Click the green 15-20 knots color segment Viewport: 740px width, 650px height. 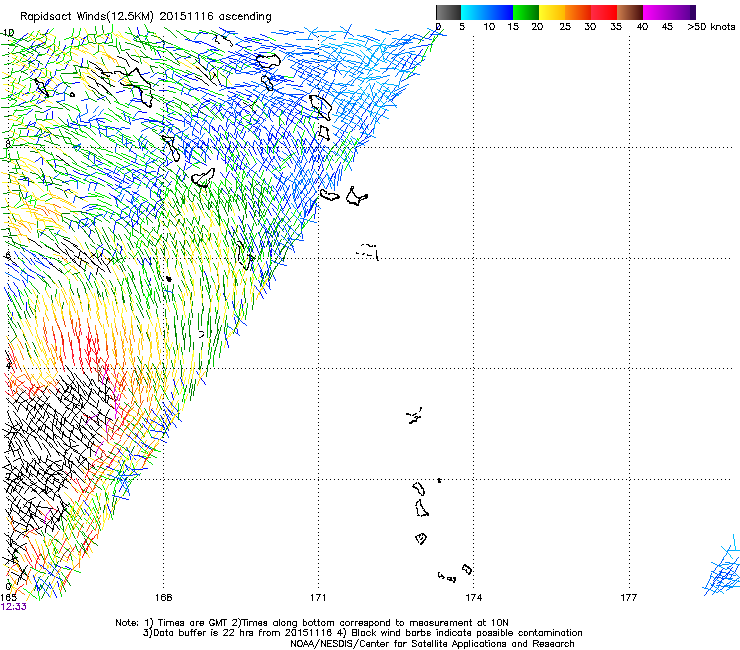pos(526,12)
